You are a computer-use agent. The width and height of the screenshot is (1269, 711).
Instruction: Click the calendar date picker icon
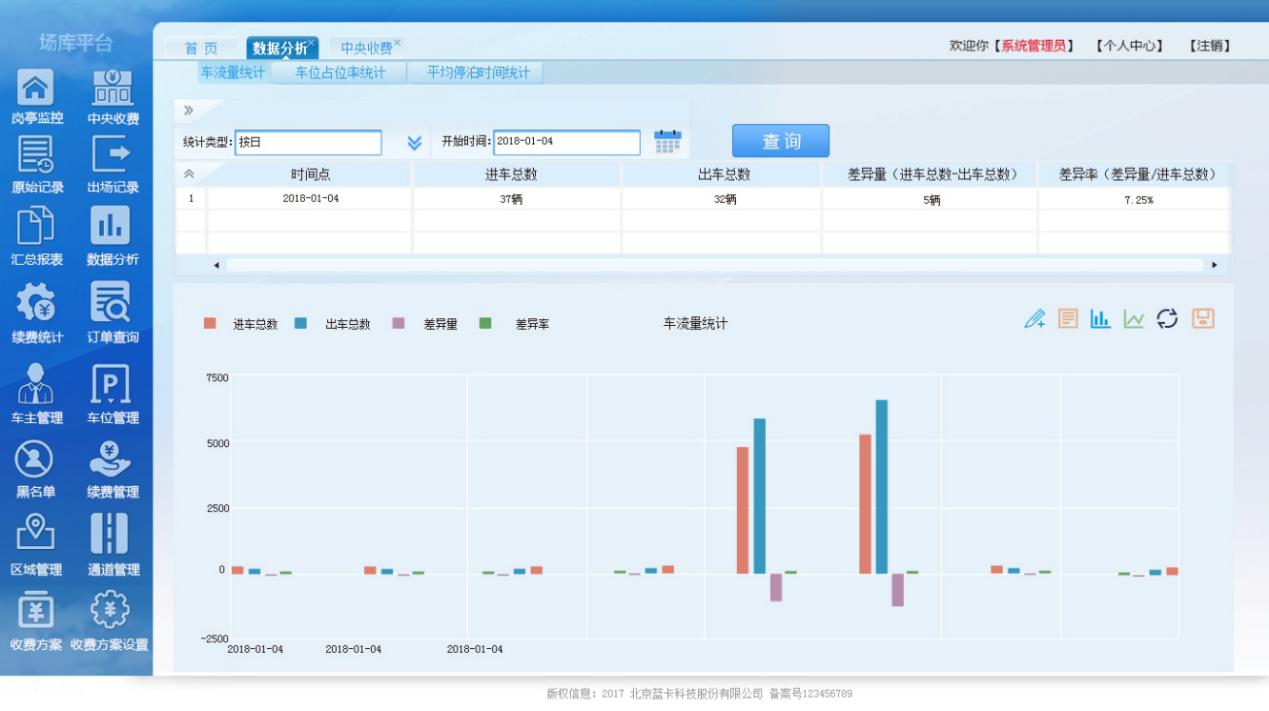[x=667, y=142]
